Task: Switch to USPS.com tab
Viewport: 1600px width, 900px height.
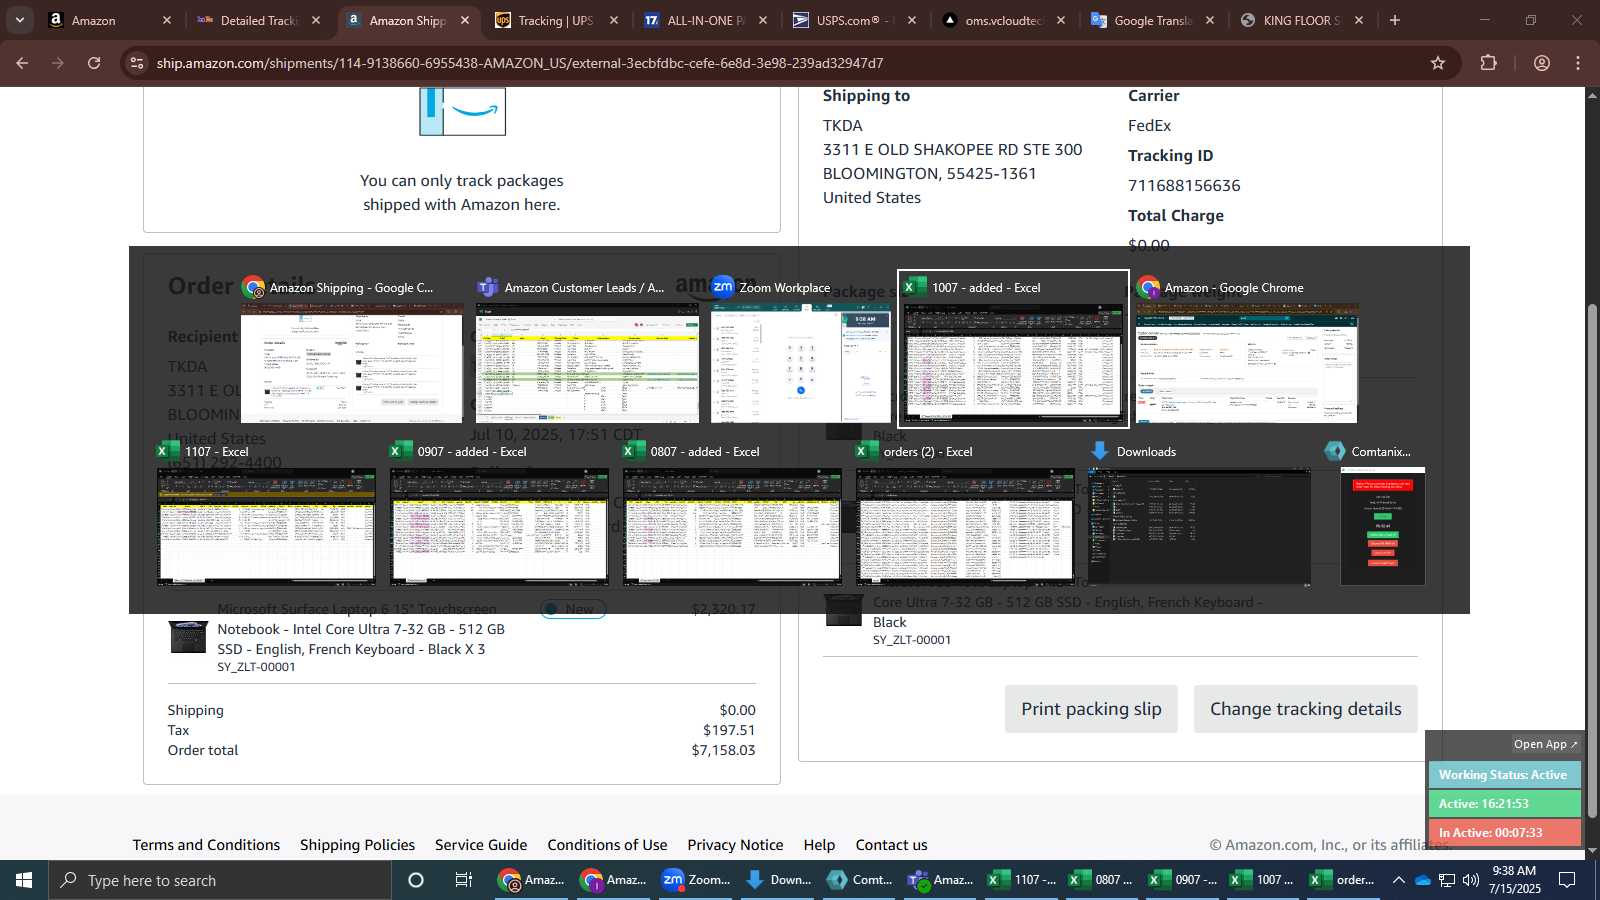Action: (853, 20)
